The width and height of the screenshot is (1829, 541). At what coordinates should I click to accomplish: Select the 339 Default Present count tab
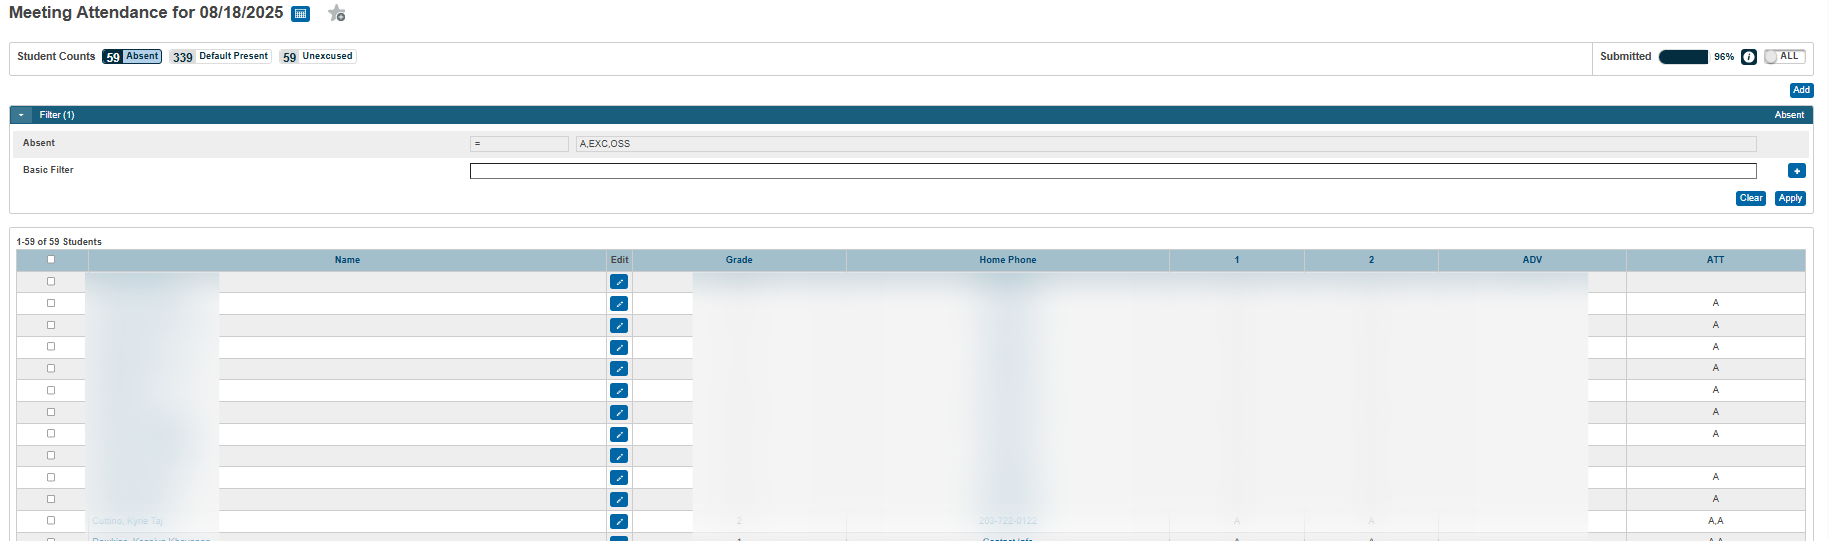pyautogui.click(x=220, y=57)
